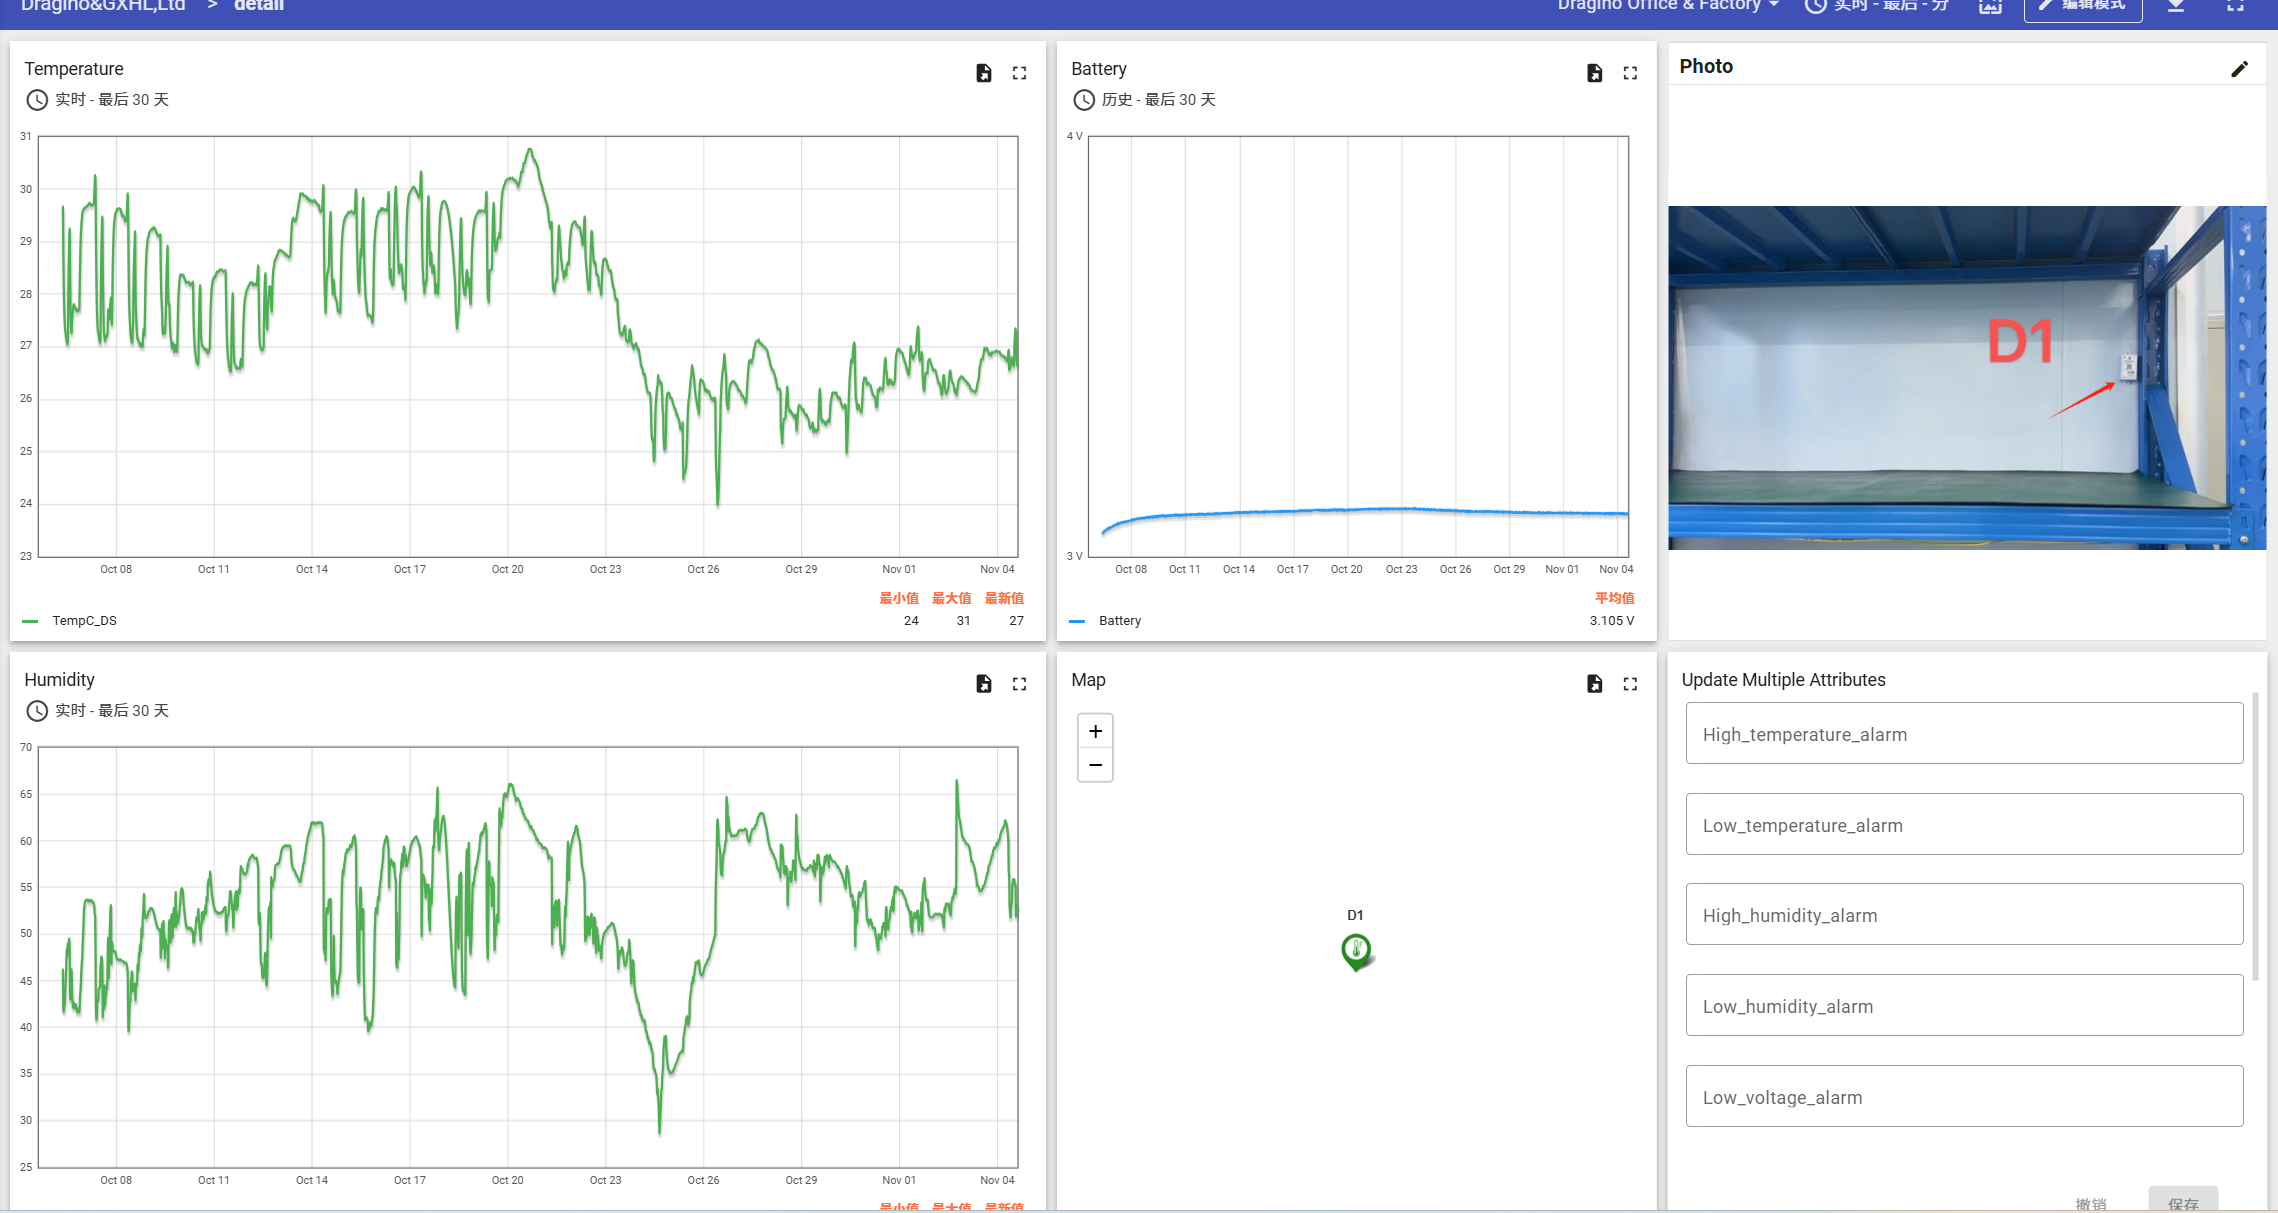
Task: Expand Humidity widget to fullscreen
Action: coord(1019,684)
